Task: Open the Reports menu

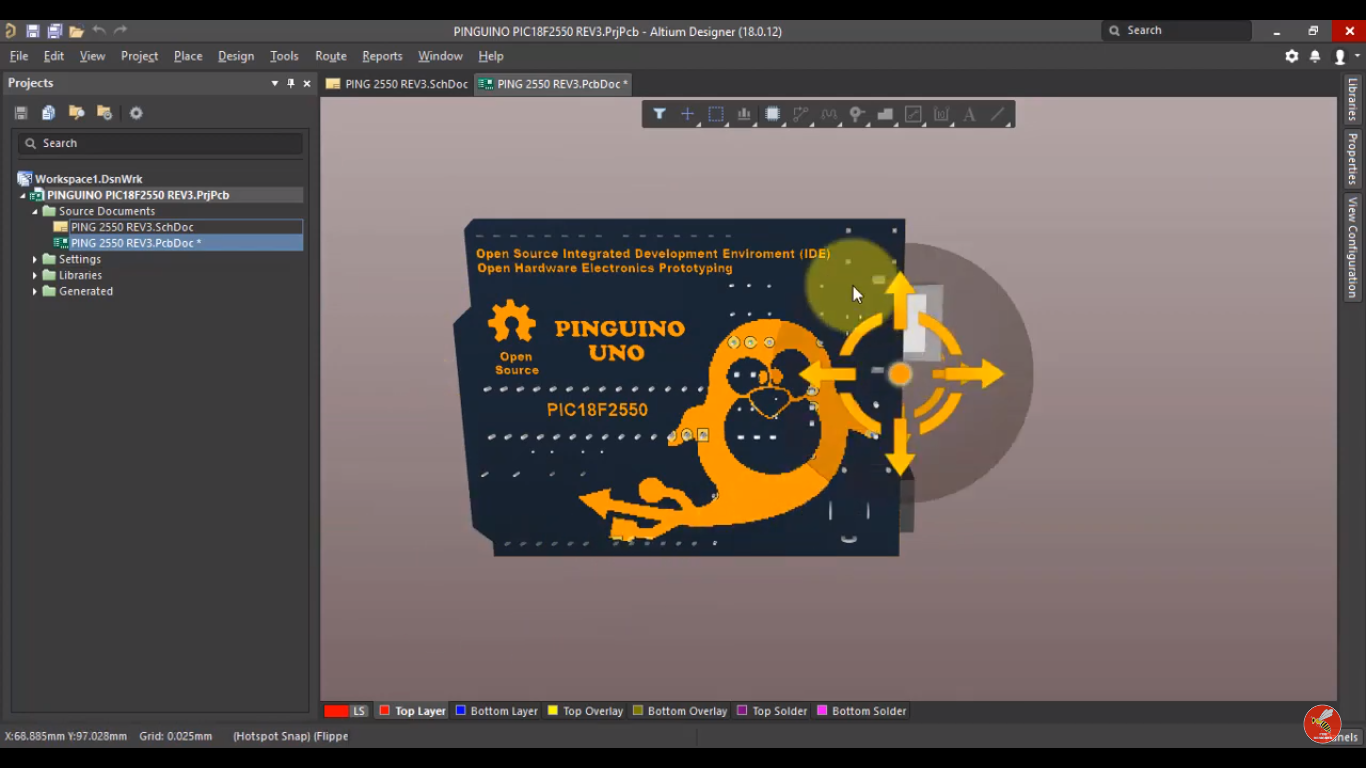Action: point(382,56)
